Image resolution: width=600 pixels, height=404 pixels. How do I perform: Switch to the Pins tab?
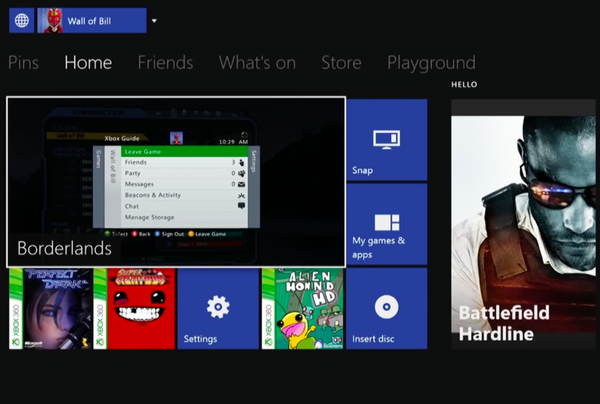(23, 62)
